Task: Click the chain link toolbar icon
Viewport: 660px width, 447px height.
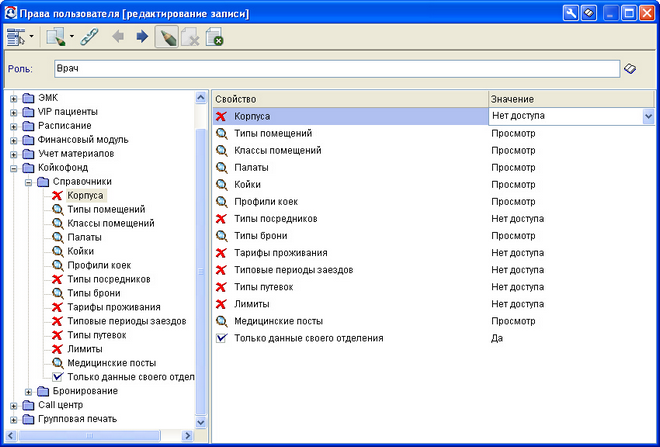Action: (x=89, y=37)
